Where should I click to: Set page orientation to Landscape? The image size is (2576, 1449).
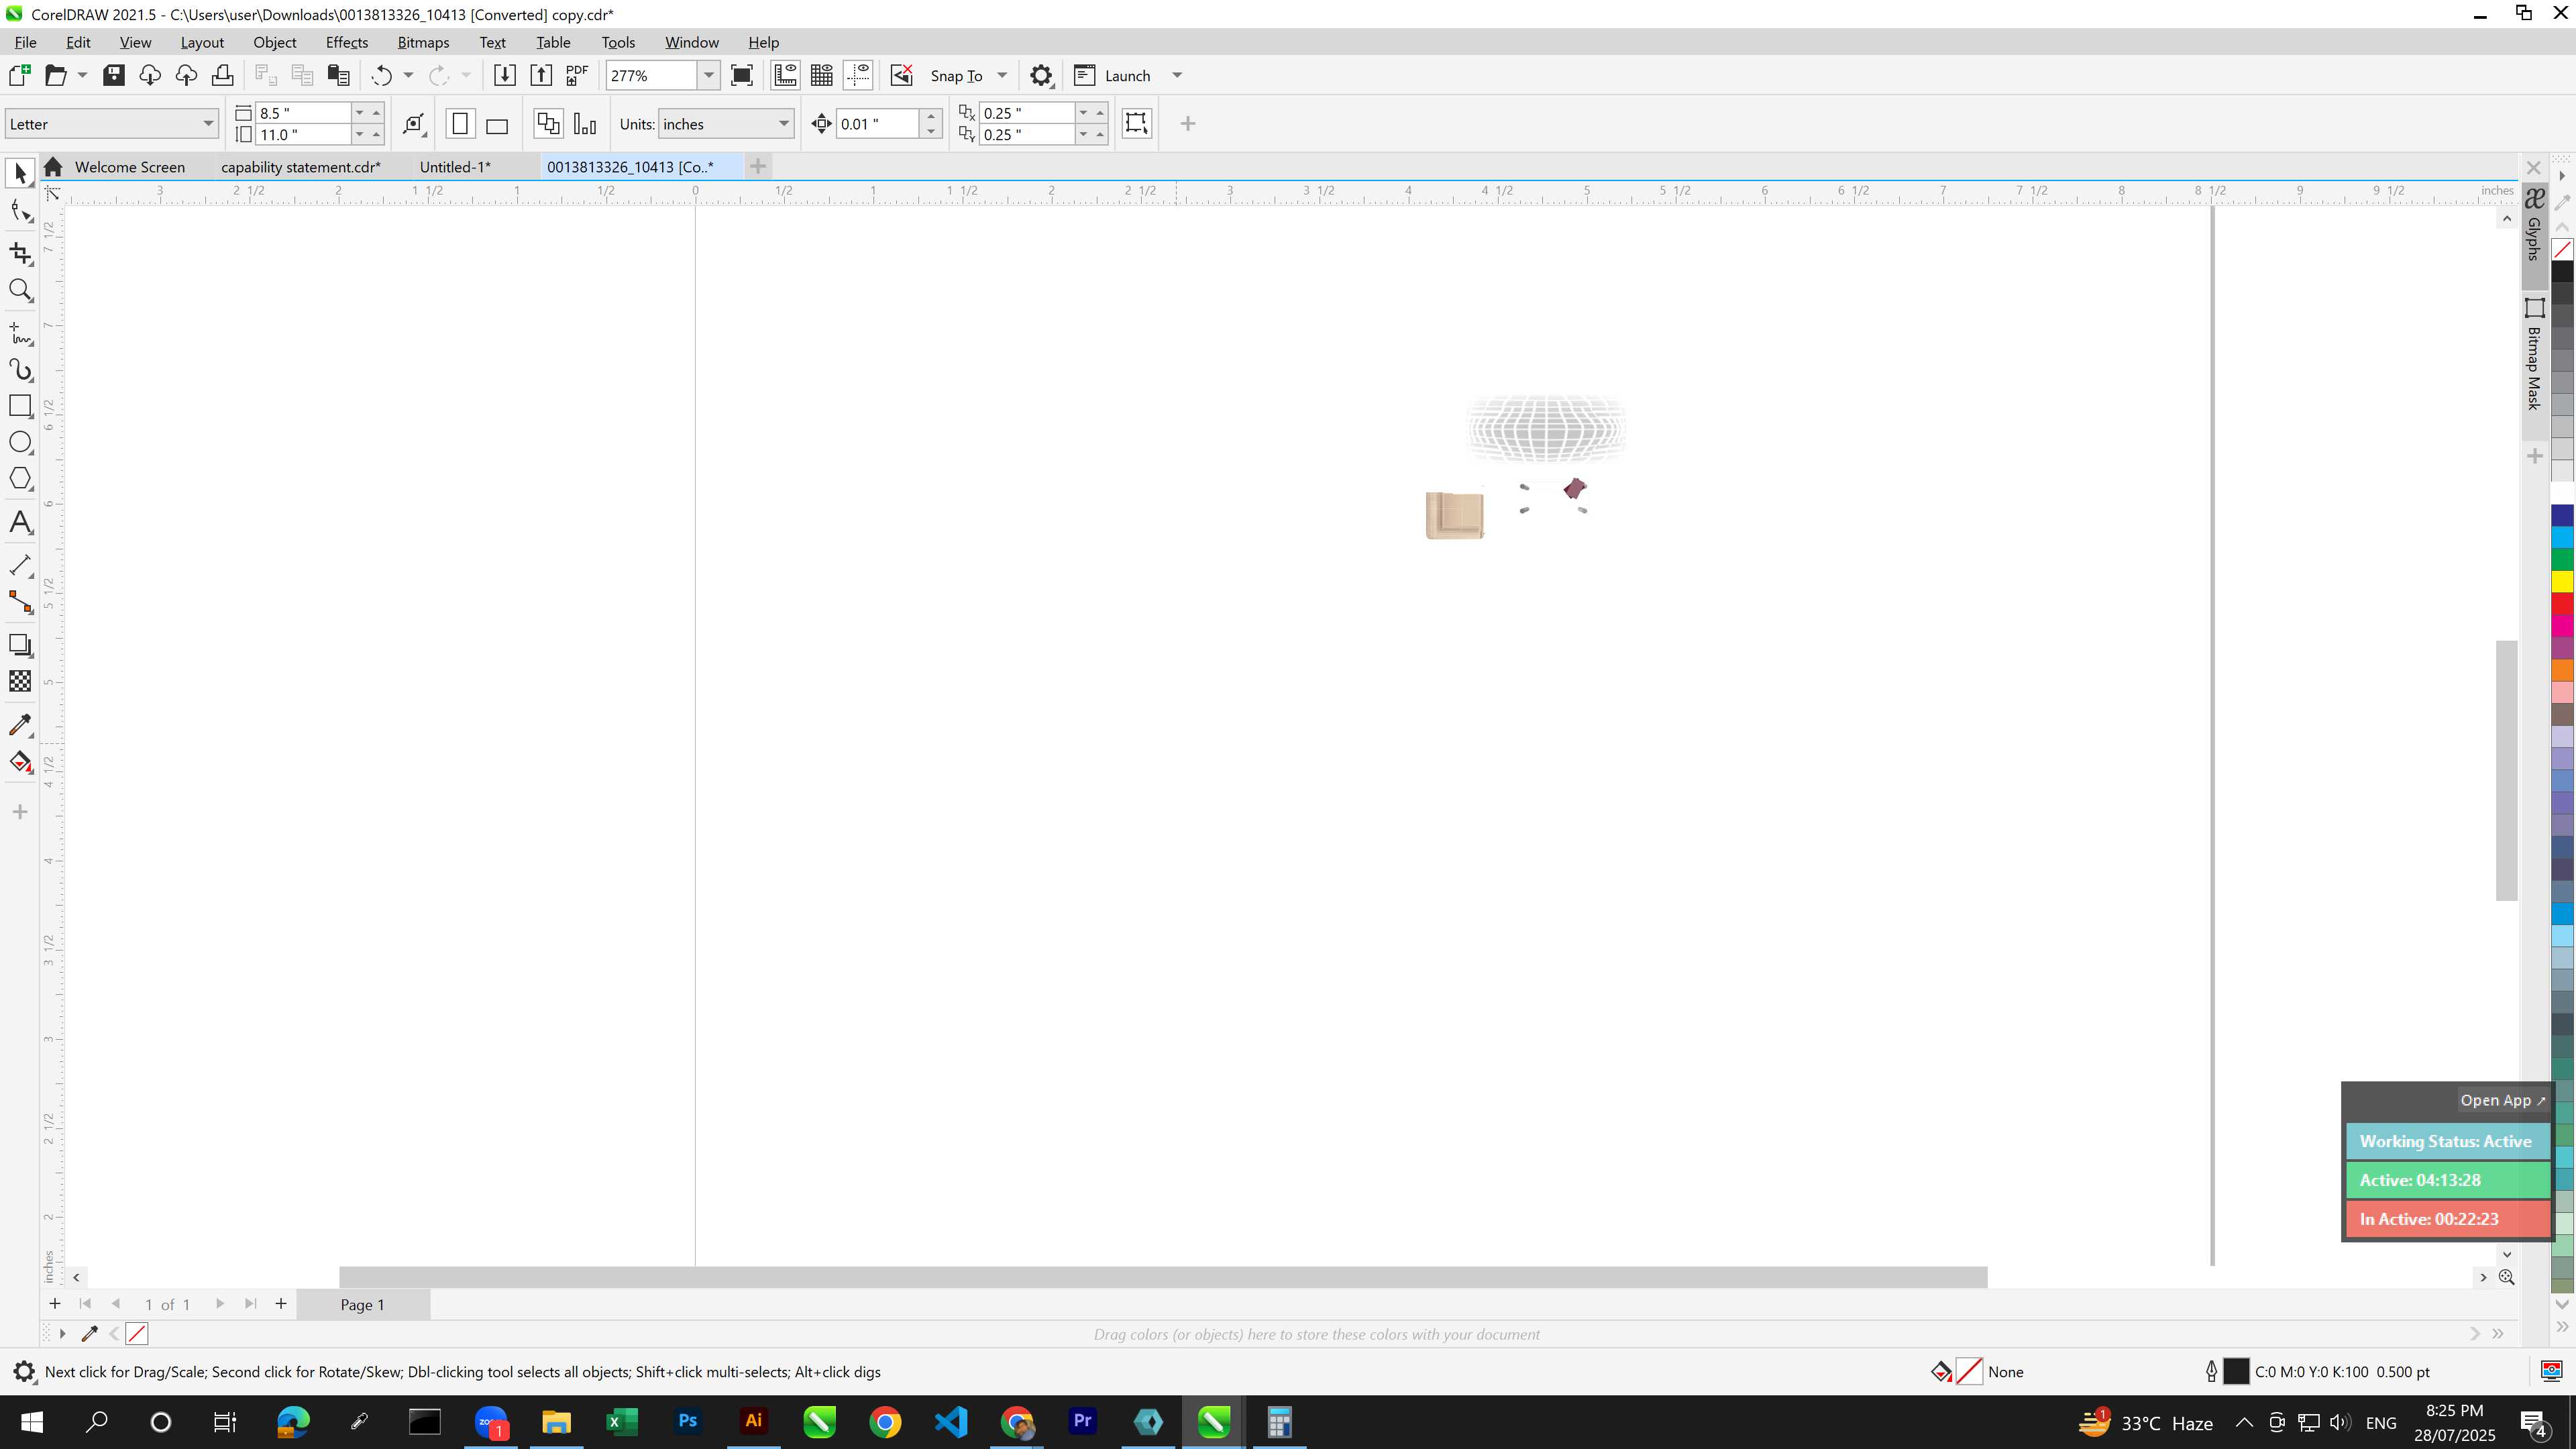pyautogui.click(x=497, y=124)
